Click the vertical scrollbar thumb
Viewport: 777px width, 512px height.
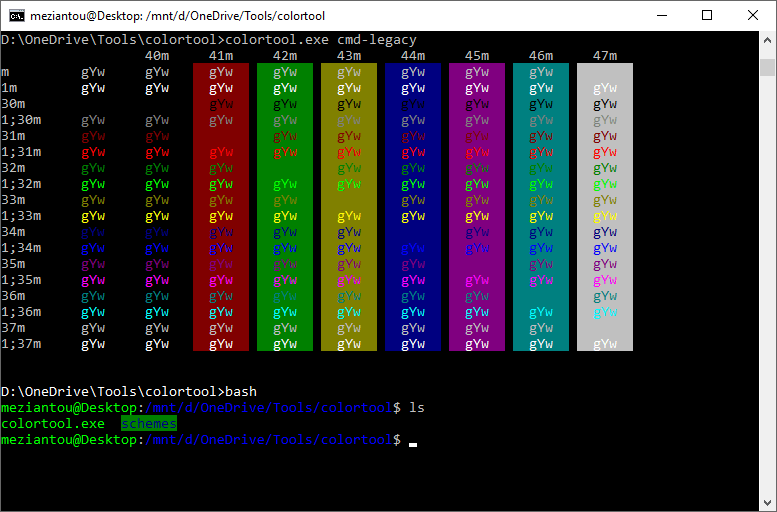(x=767, y=68)
